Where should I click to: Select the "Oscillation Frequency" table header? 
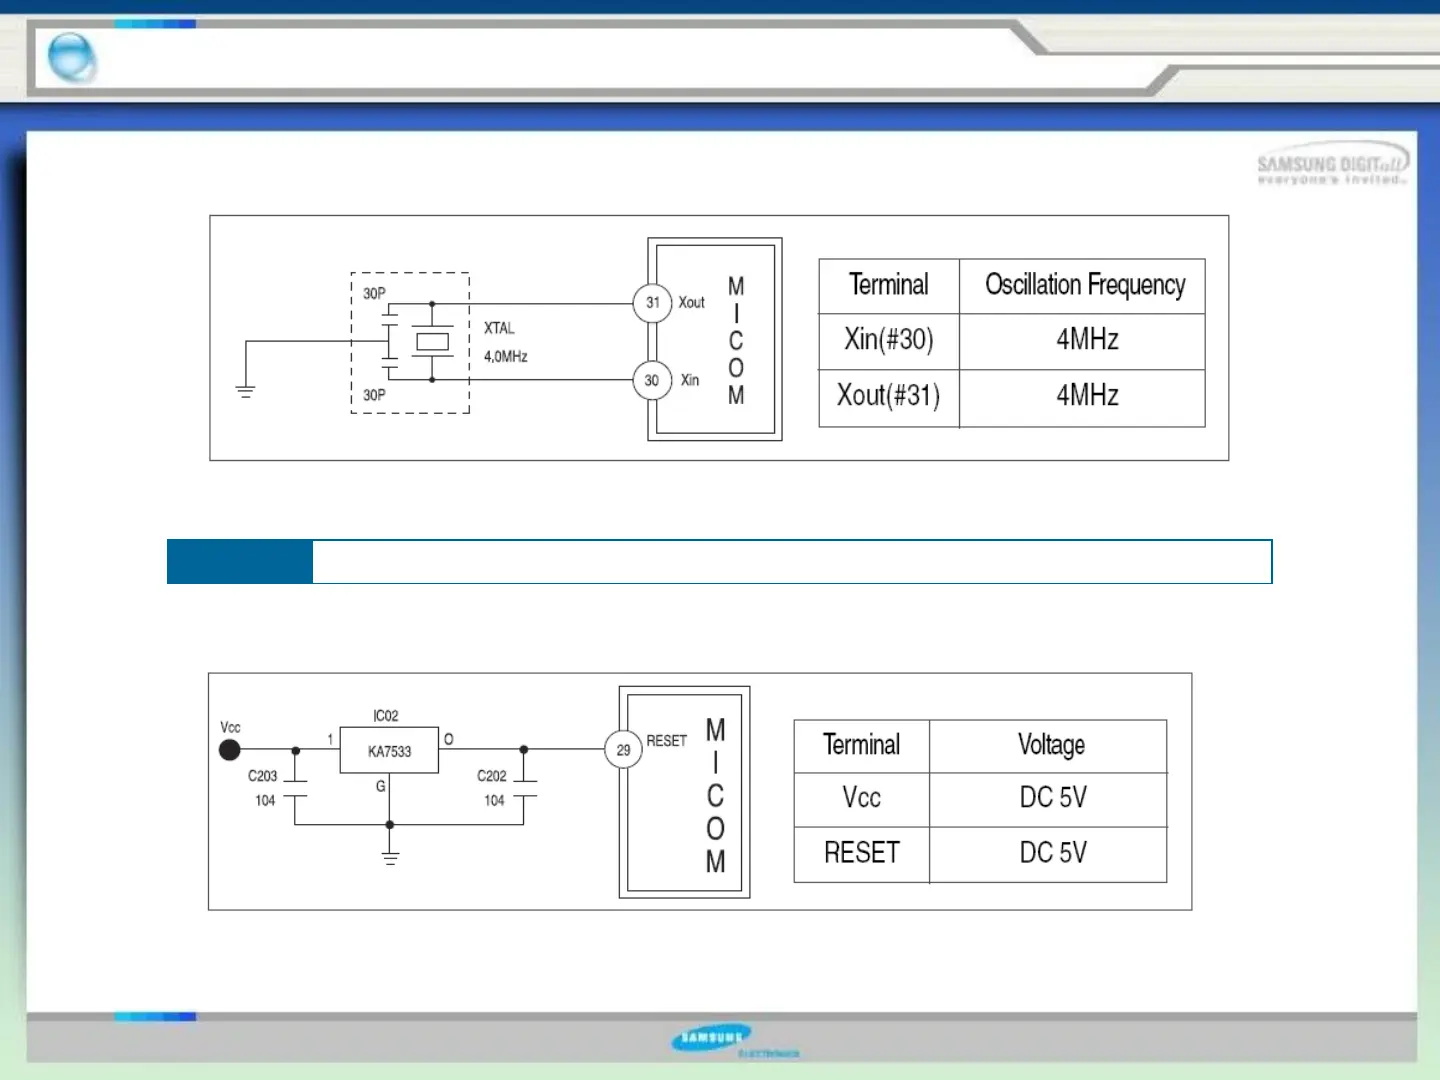[x=1085, y=285]
